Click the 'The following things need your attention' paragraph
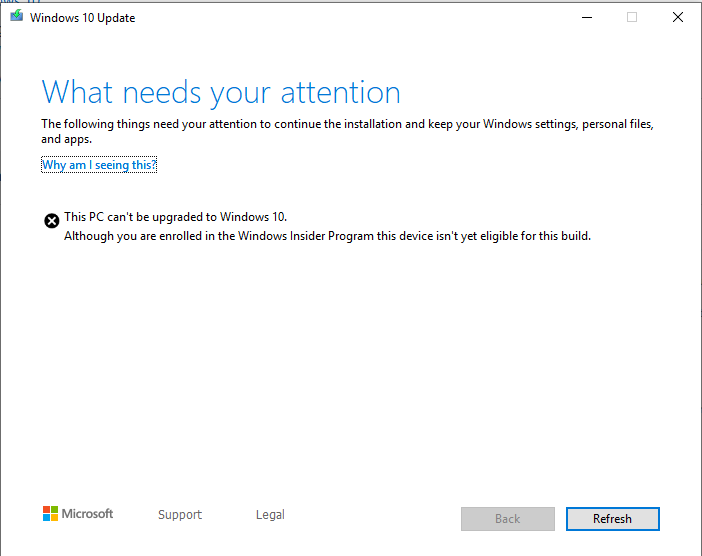 tap(347, 131)
